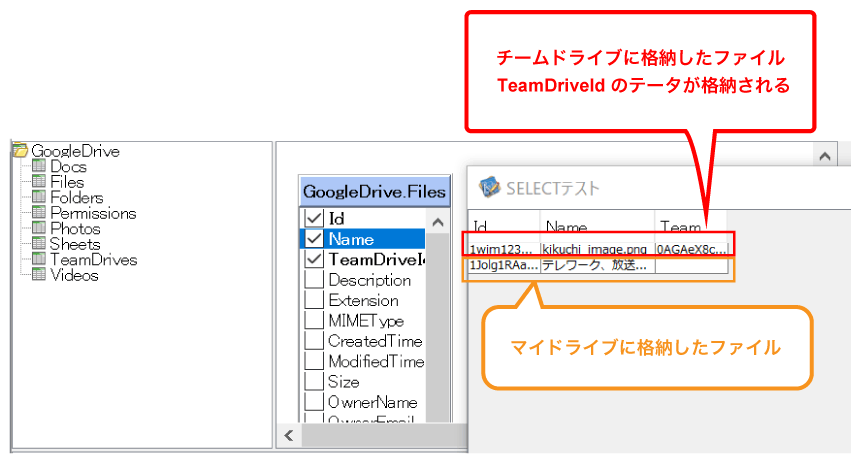Click the SELECTテスト window title
Screen dimensions: 851x459
tap(553, 188)
